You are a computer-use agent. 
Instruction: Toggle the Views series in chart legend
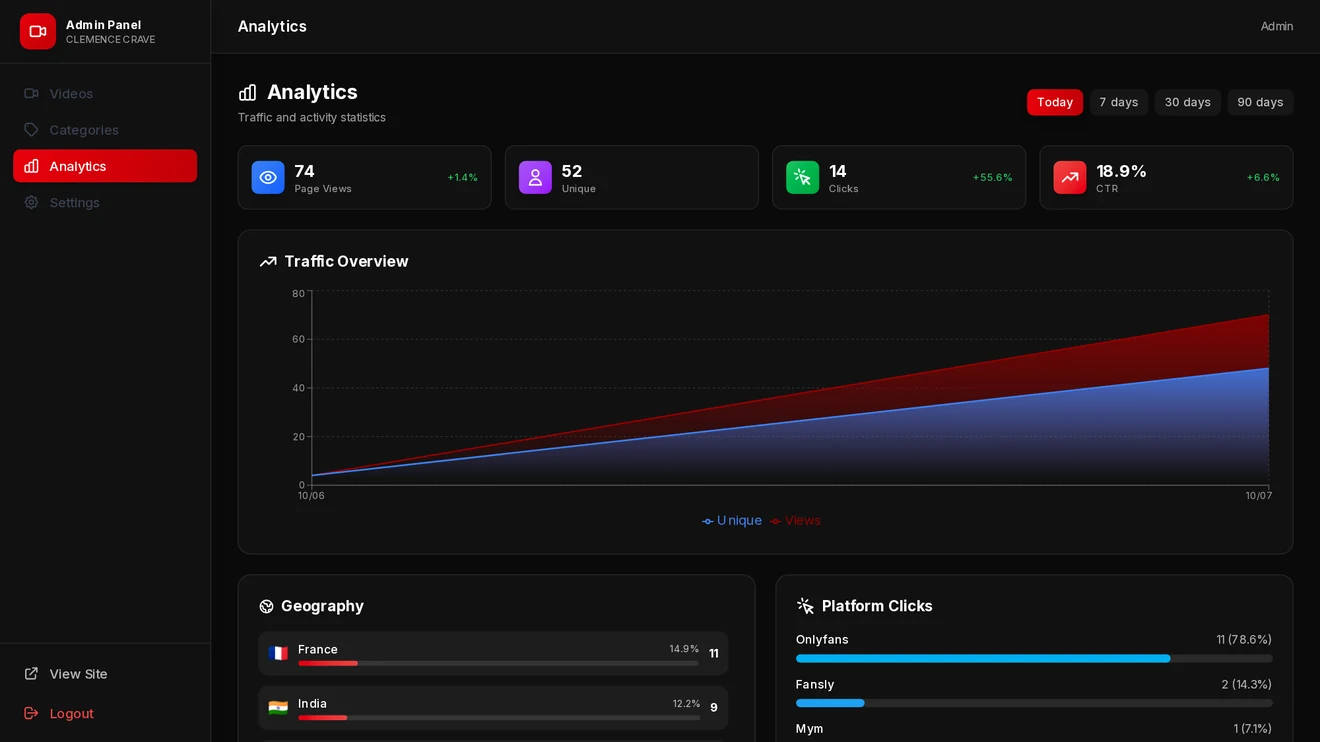[x=795, y=521]
